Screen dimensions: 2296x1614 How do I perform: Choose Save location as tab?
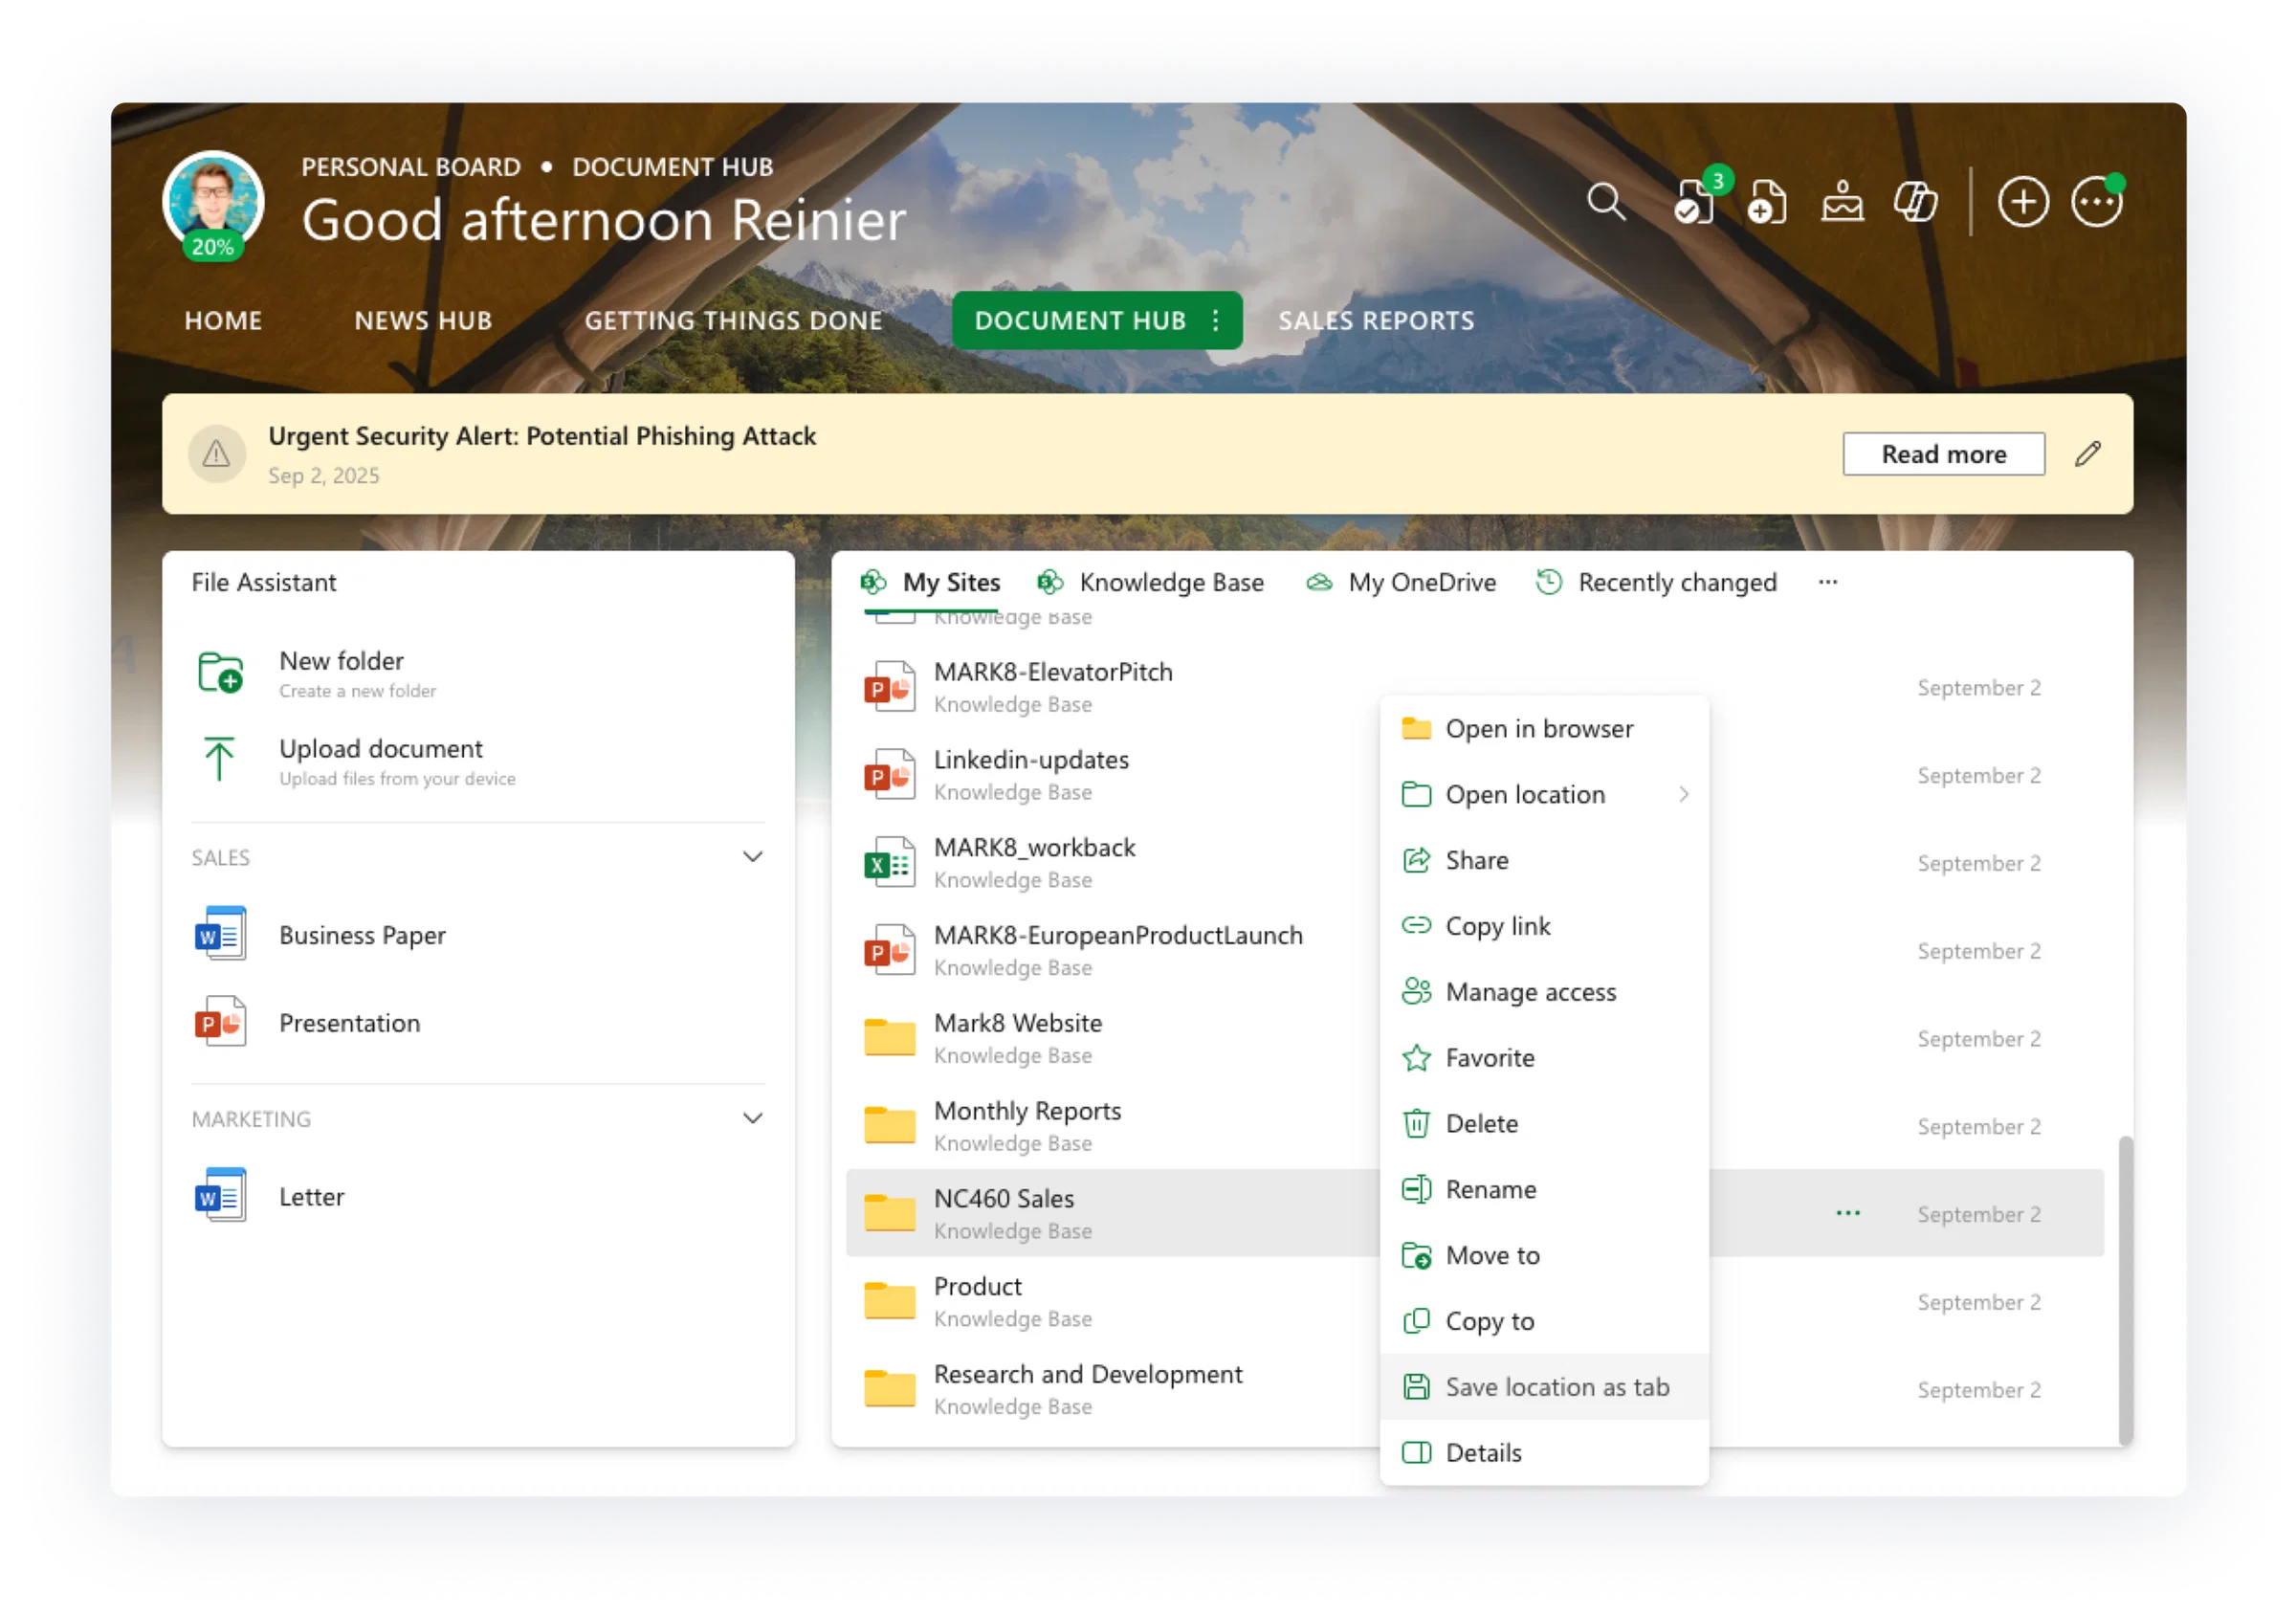click(1544, 1386)
